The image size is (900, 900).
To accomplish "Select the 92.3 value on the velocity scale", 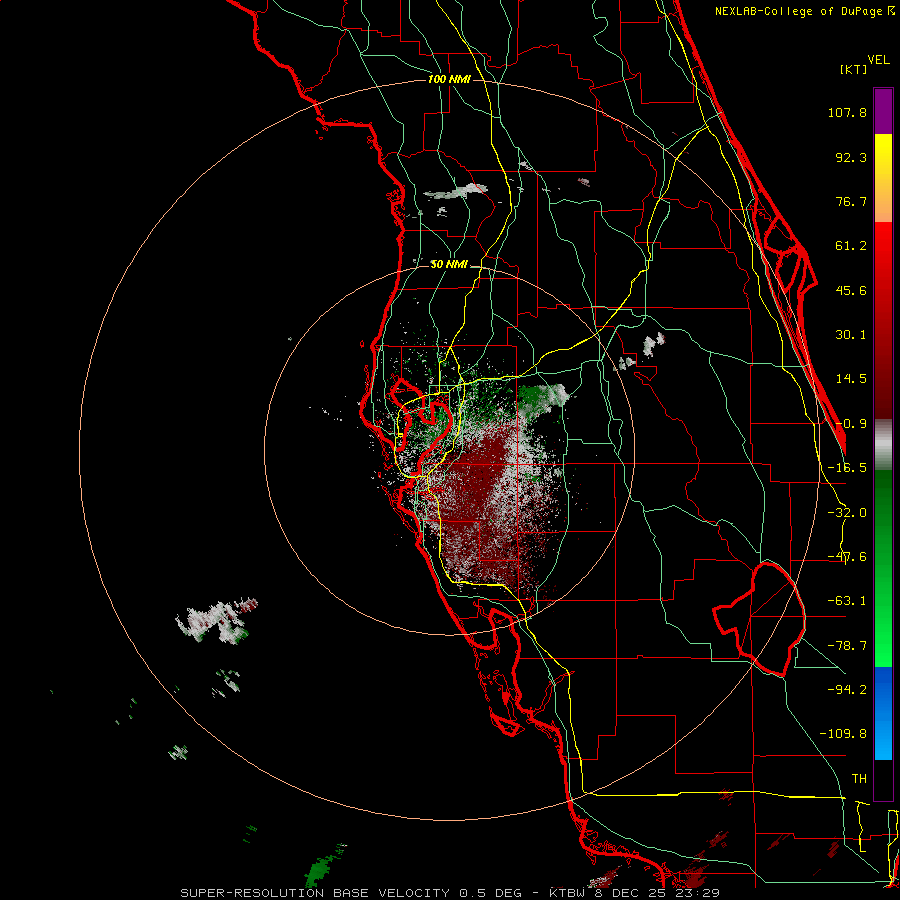I will point(851,157).
